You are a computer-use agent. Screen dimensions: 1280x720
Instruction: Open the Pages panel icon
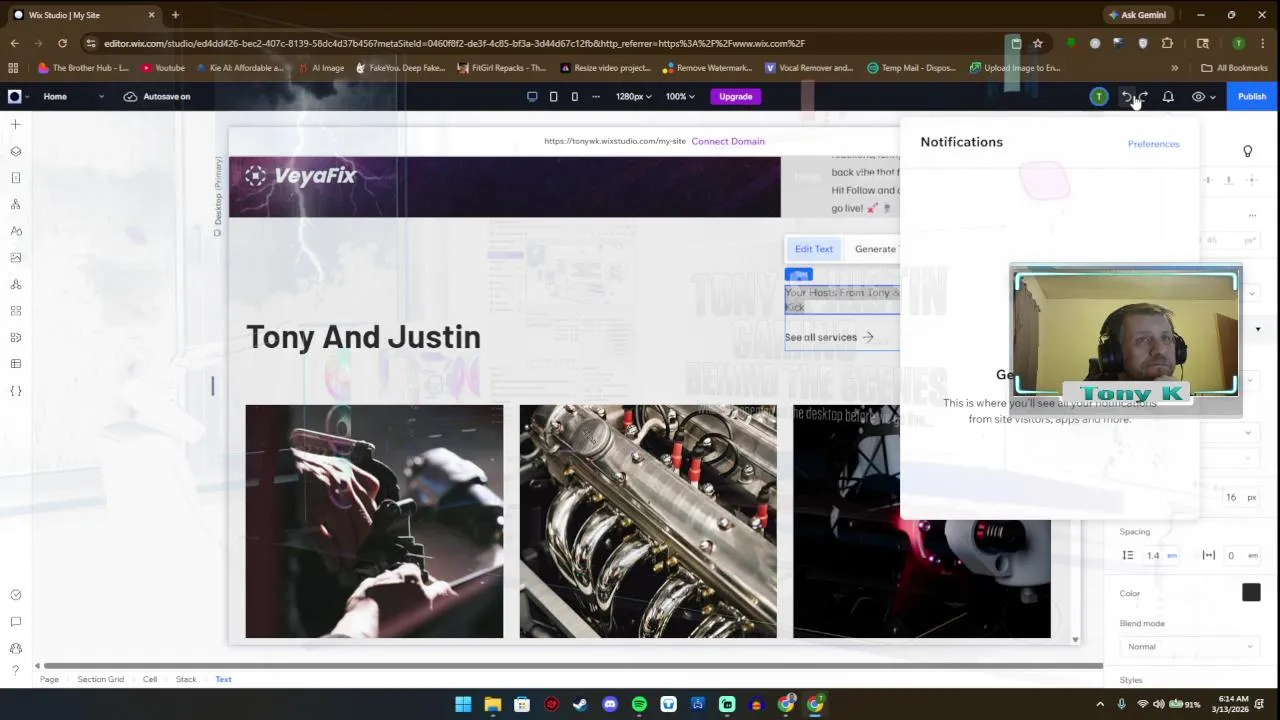click(15, 178)
